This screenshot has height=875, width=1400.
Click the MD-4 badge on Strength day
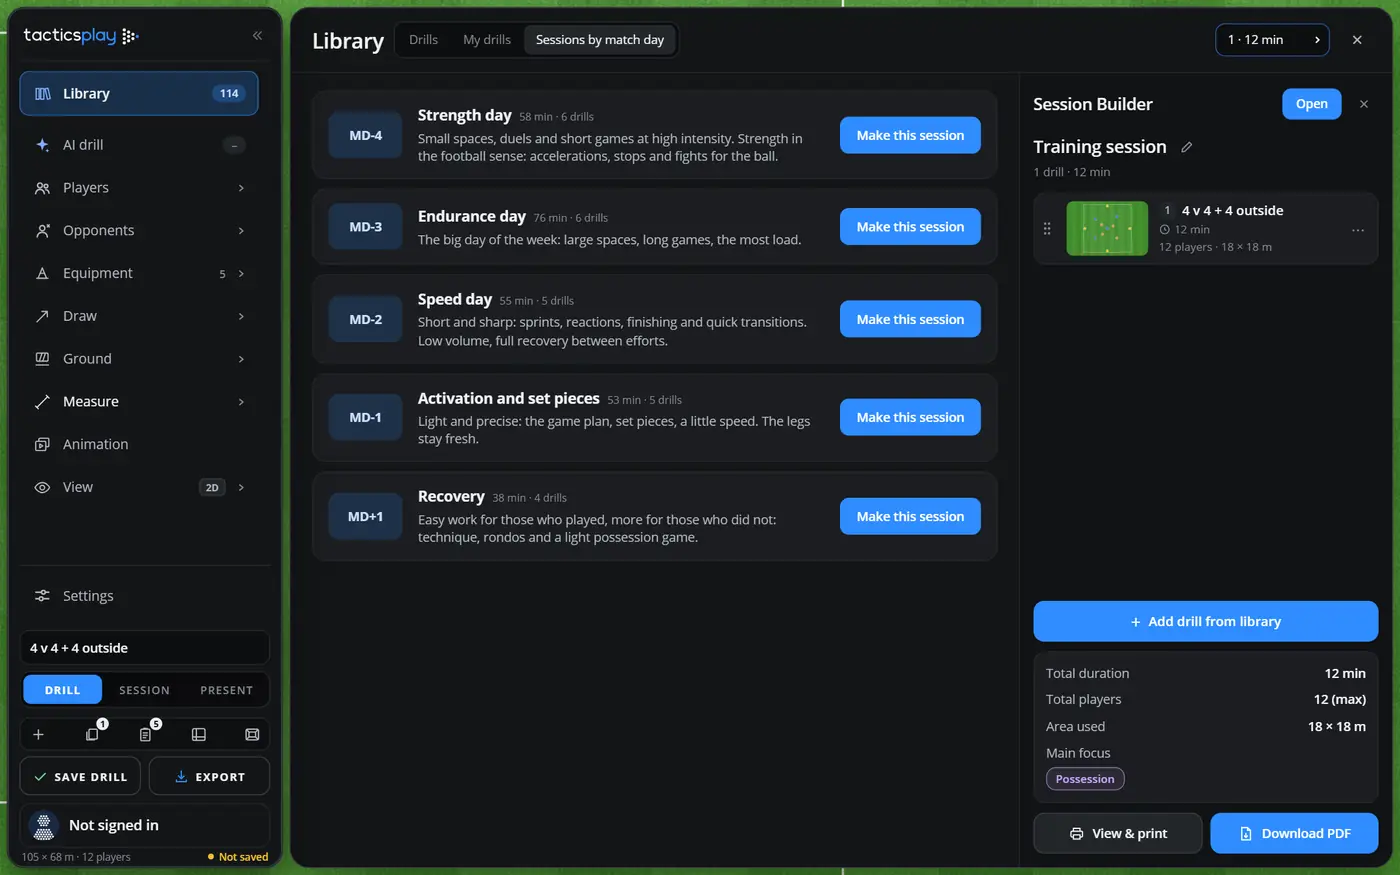tap(366, 136)
